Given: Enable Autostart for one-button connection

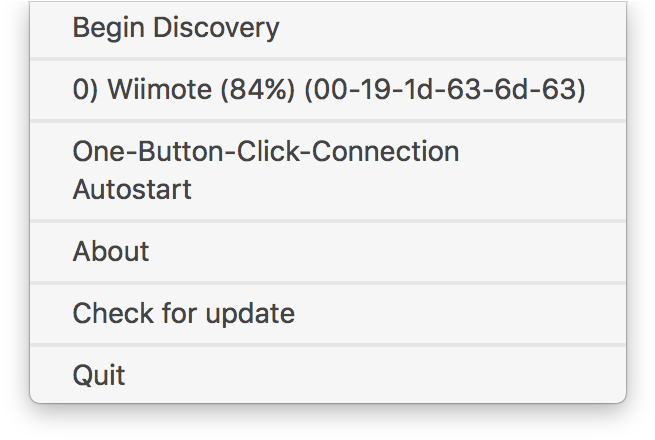Looking at the screenshot, I should coord(266,170).
